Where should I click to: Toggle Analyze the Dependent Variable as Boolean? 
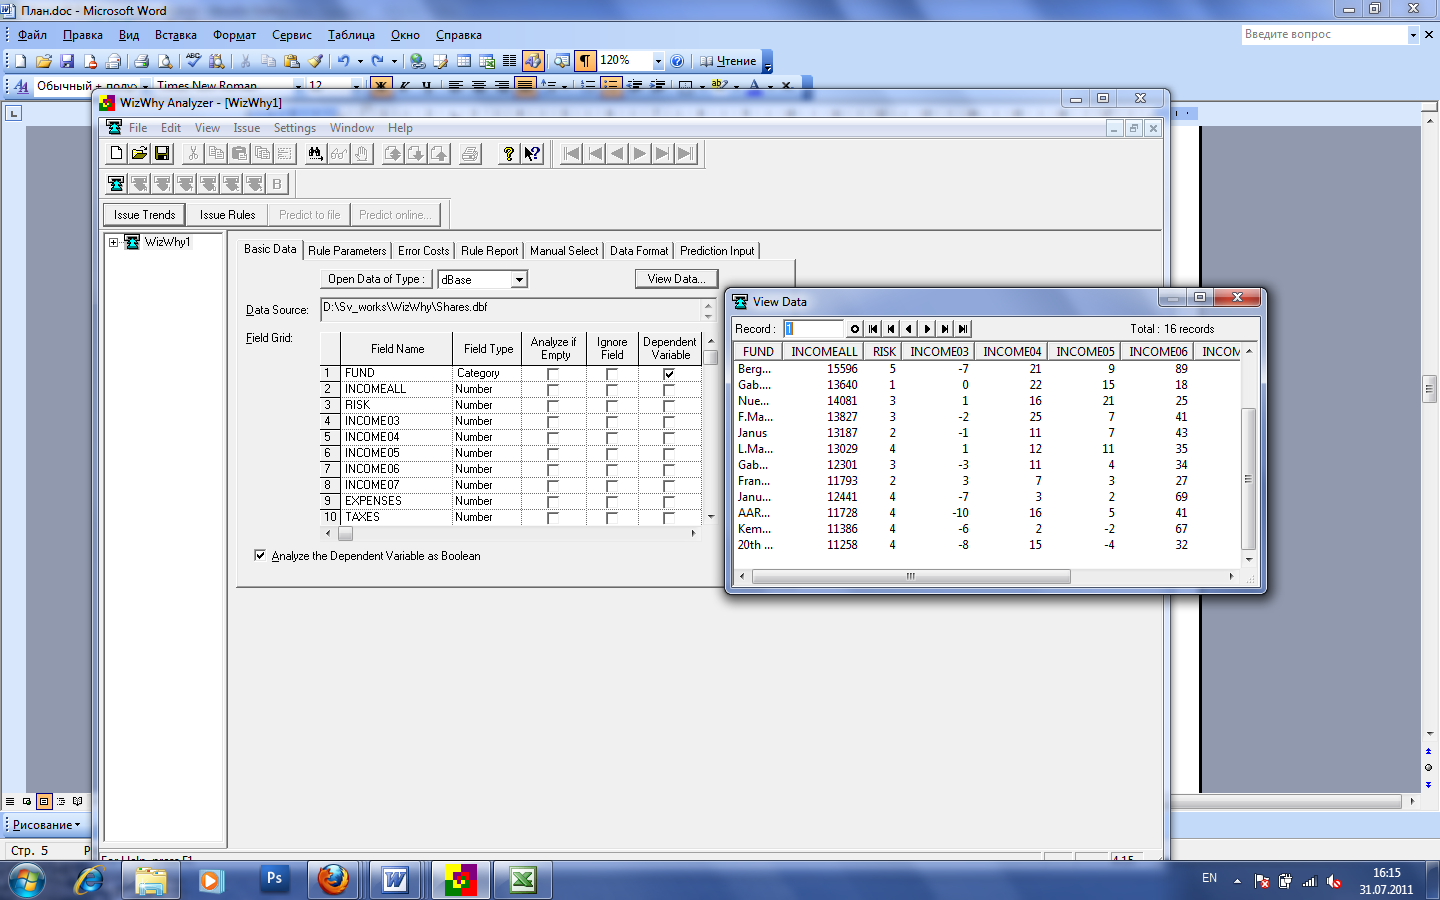click(x=260, y=555)
